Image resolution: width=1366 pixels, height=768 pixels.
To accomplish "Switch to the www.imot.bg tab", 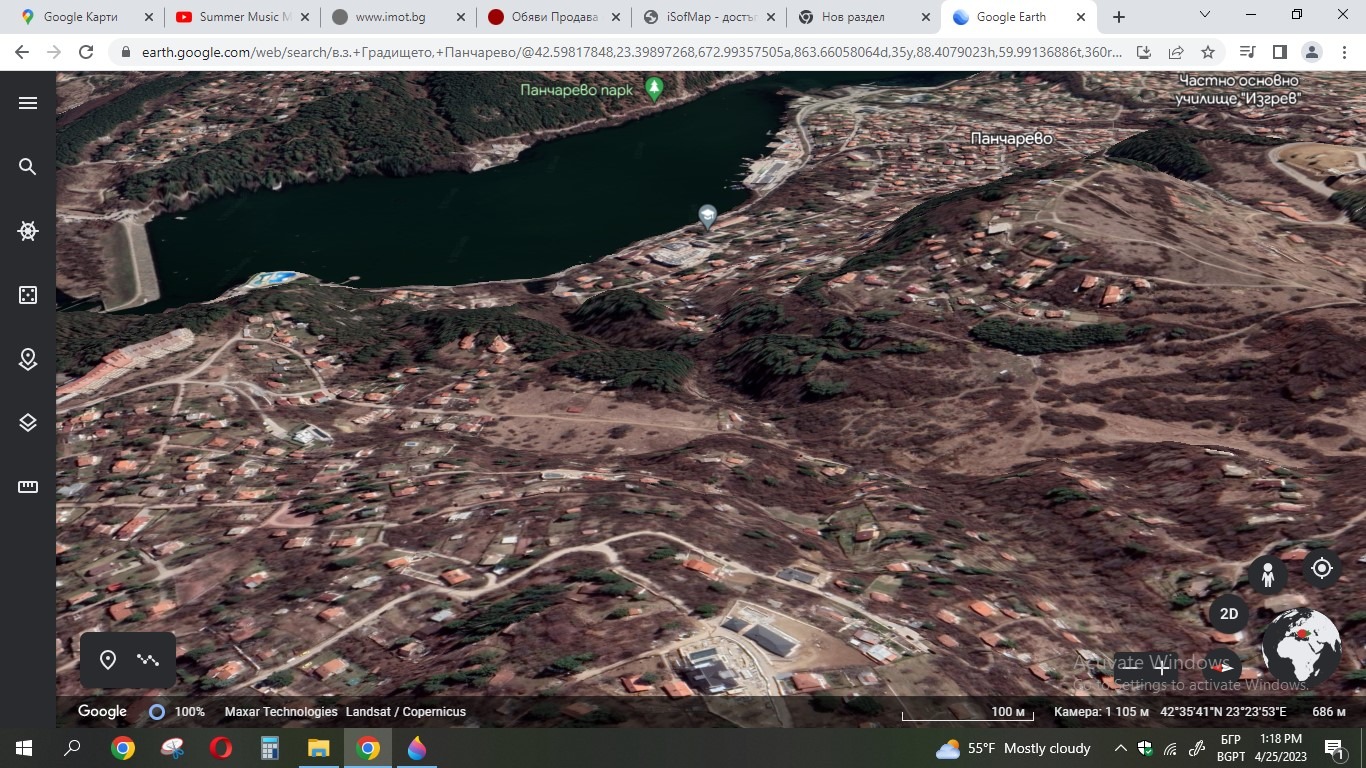I will tap(397, 17).
